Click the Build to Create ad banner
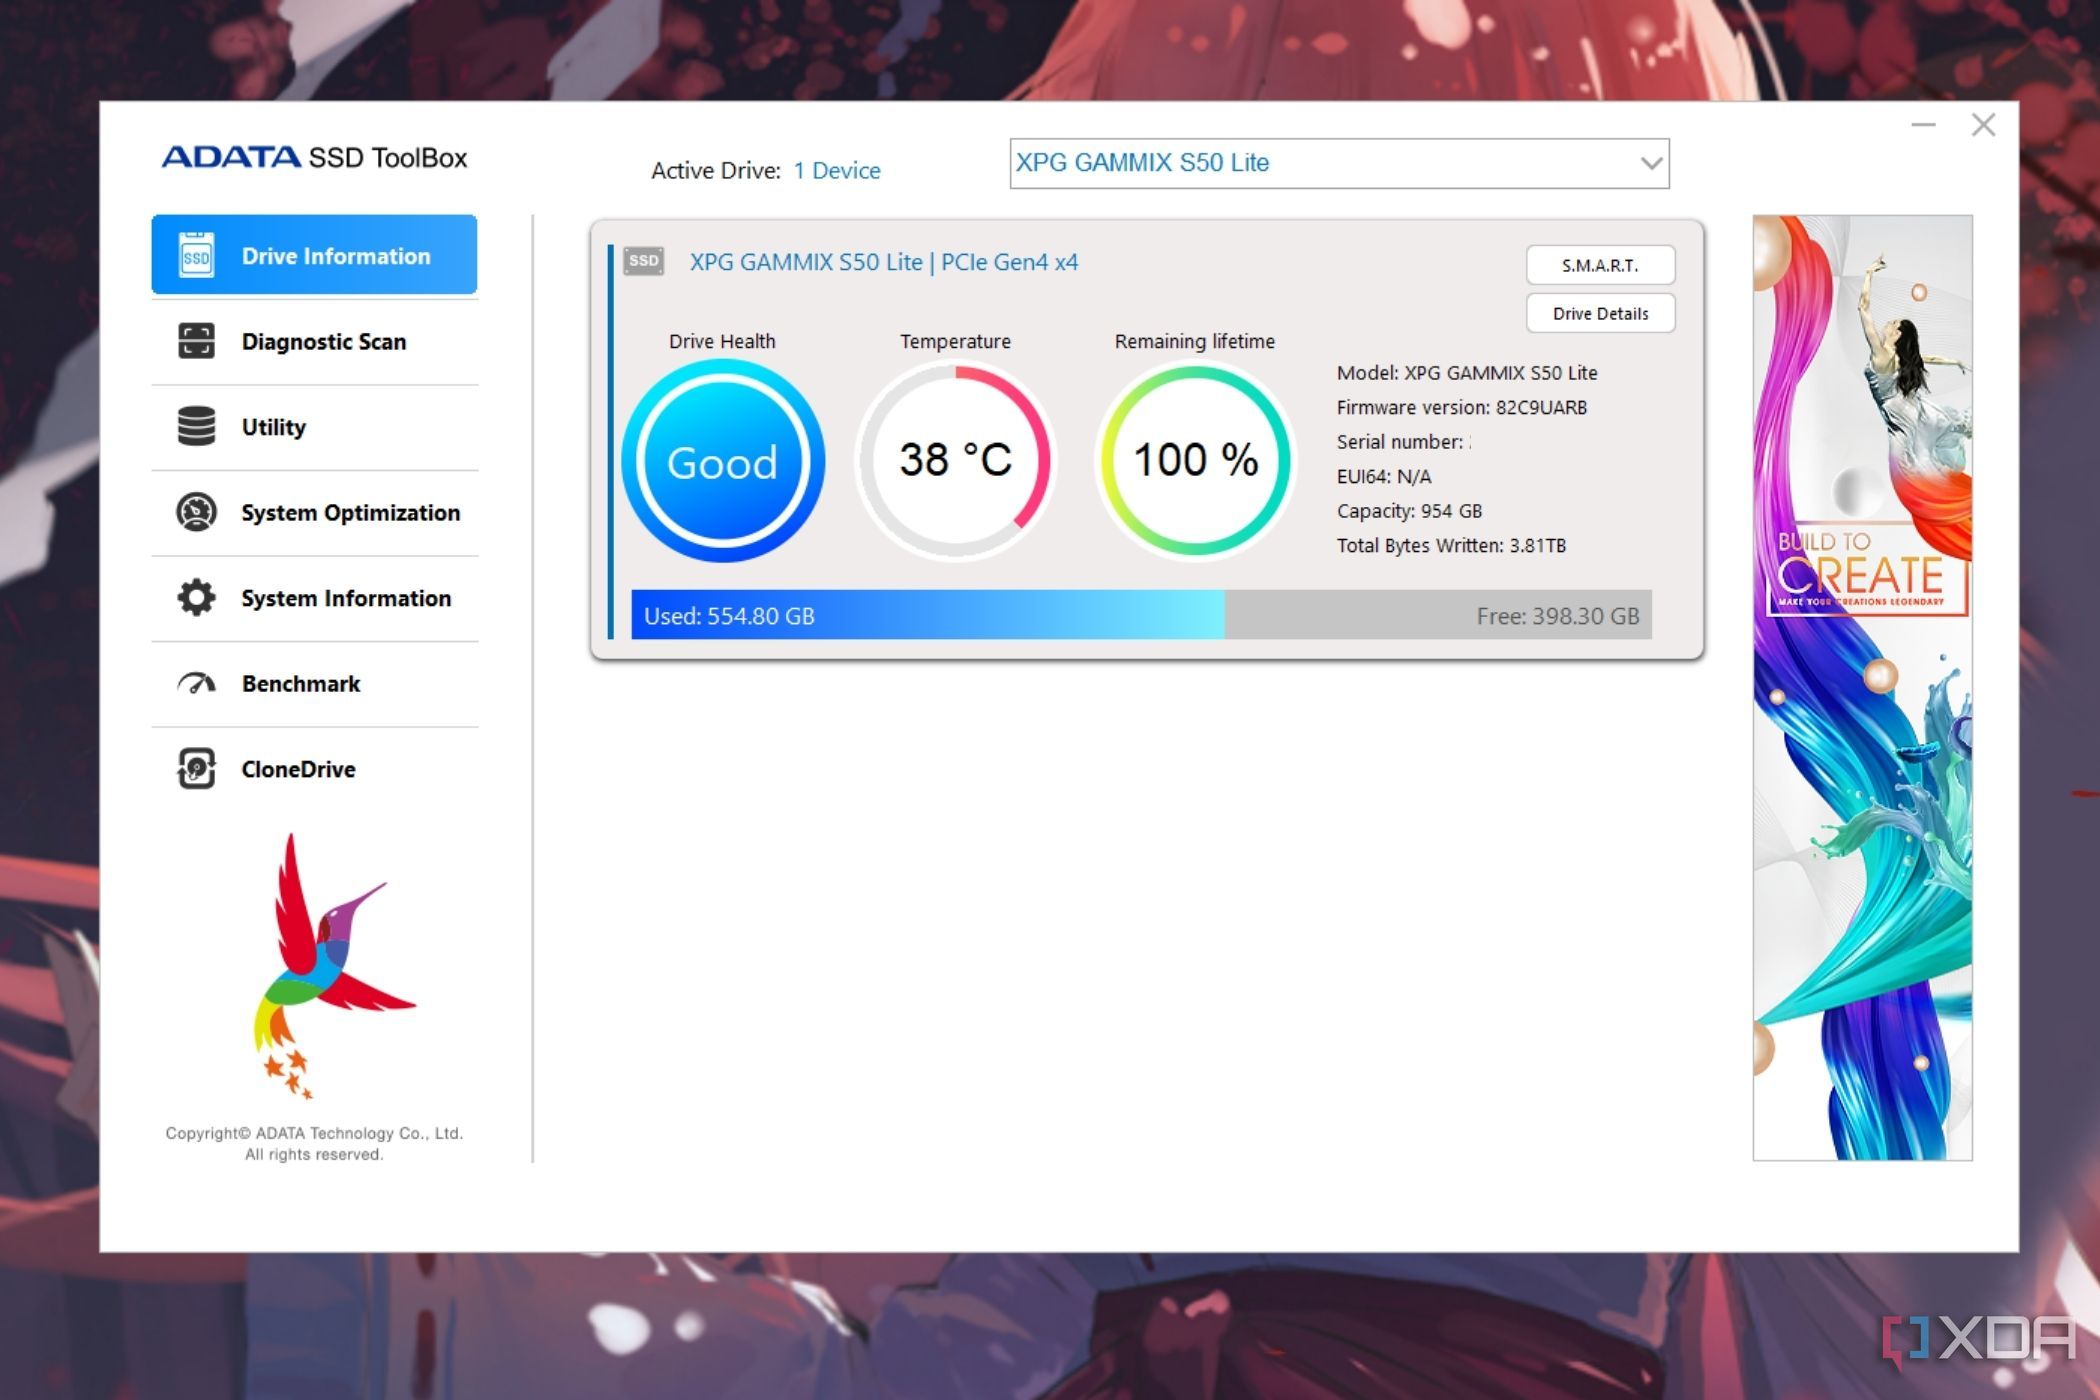 (x=1862, y=688)
